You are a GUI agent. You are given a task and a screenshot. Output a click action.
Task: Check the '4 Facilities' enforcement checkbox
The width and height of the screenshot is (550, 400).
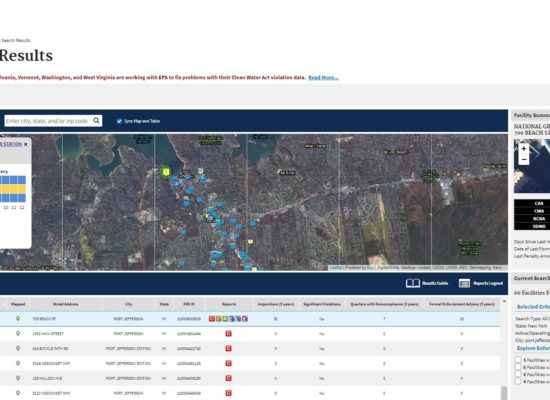(518, 381)
